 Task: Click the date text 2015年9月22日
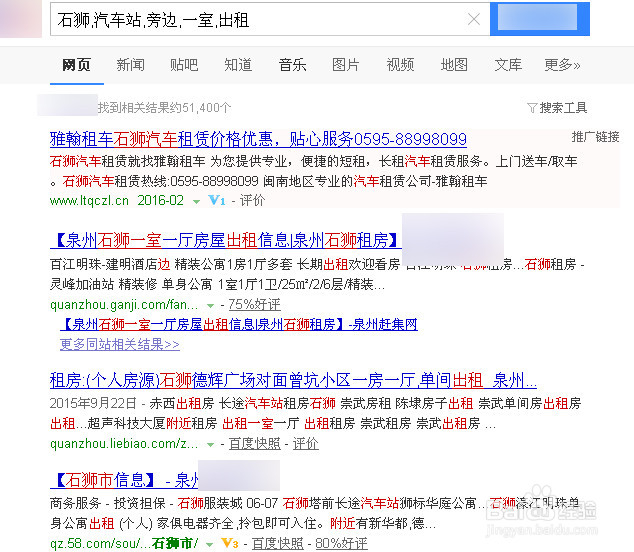(x=93, y=403)
